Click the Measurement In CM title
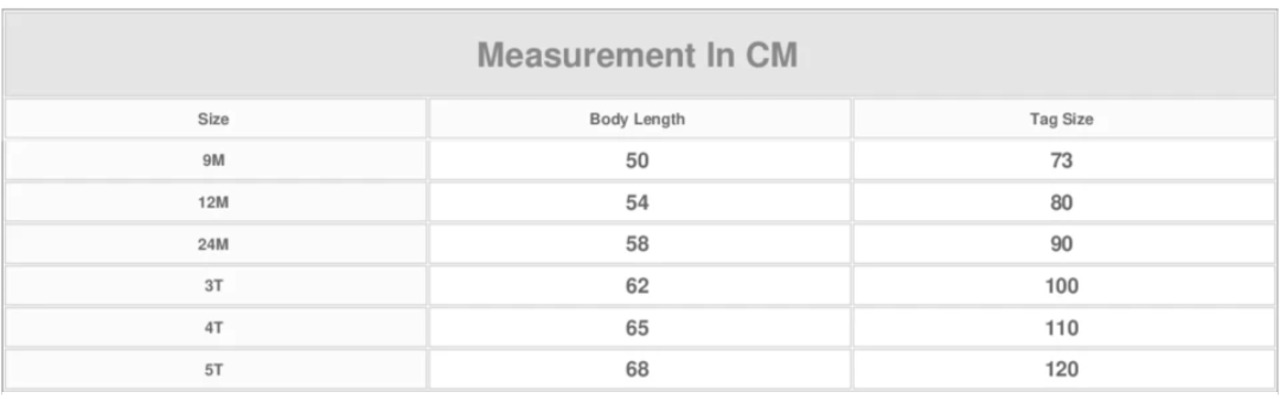Viewport: 1280px width, 399px height. point(637,55)
